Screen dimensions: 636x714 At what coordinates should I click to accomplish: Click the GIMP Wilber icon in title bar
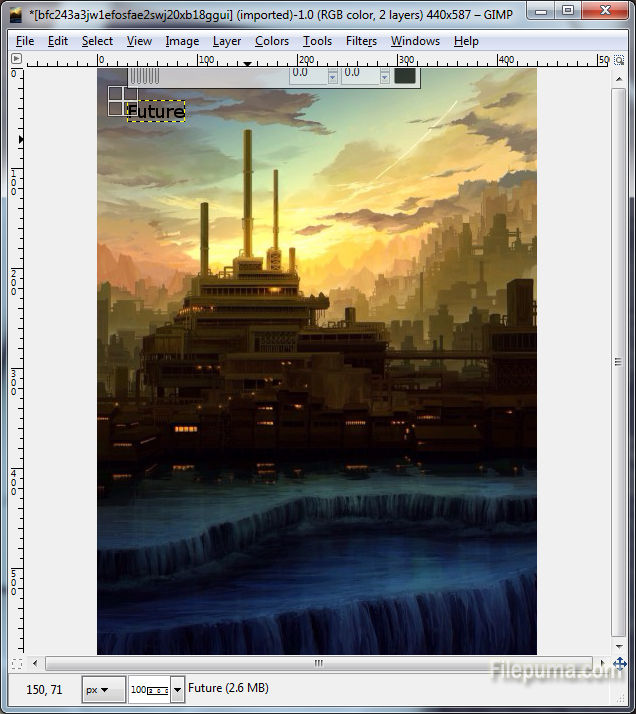tap(16, 11)
